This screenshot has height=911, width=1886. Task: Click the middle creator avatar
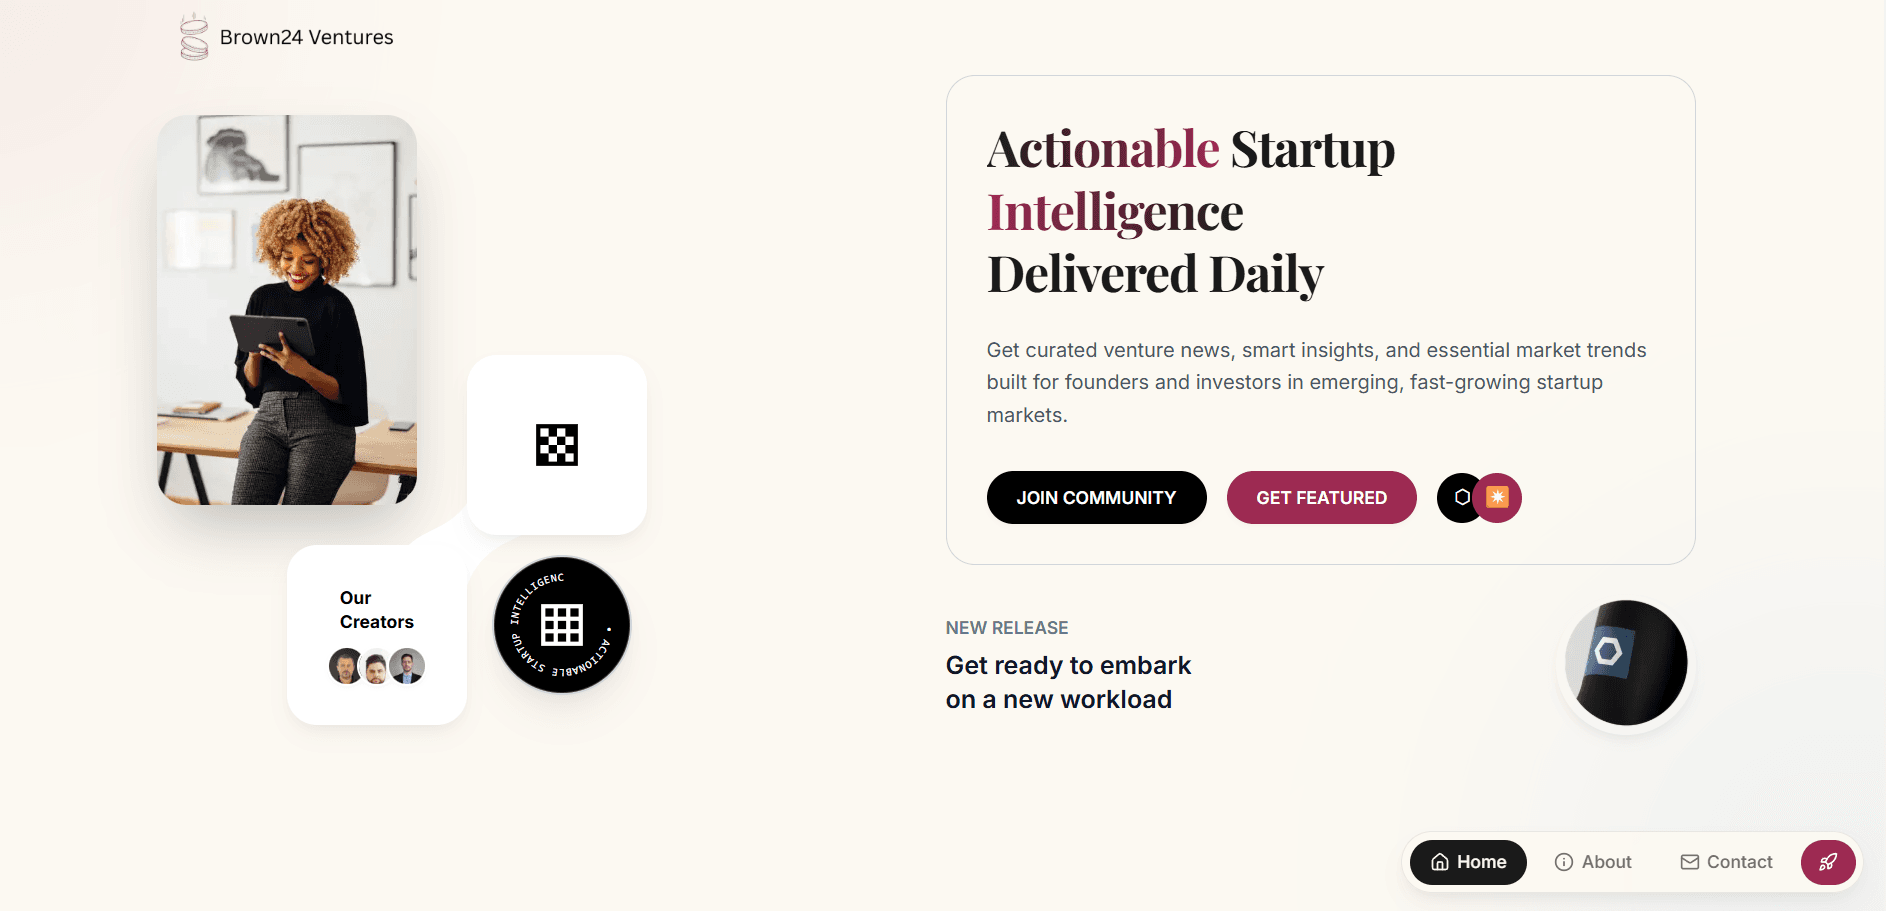(376, 666)
